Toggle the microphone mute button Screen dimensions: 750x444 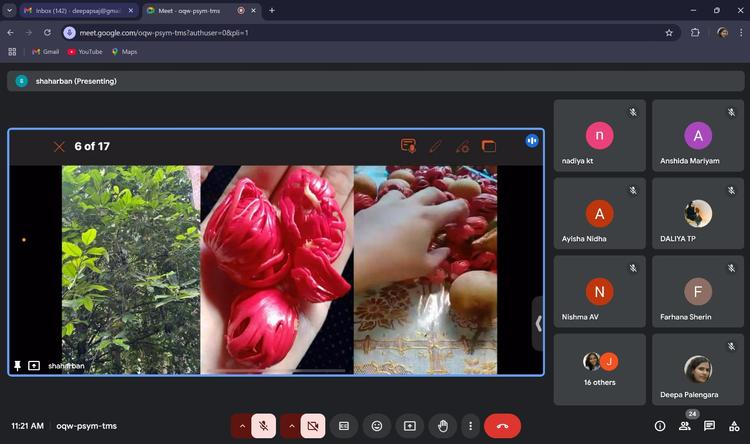264,426
